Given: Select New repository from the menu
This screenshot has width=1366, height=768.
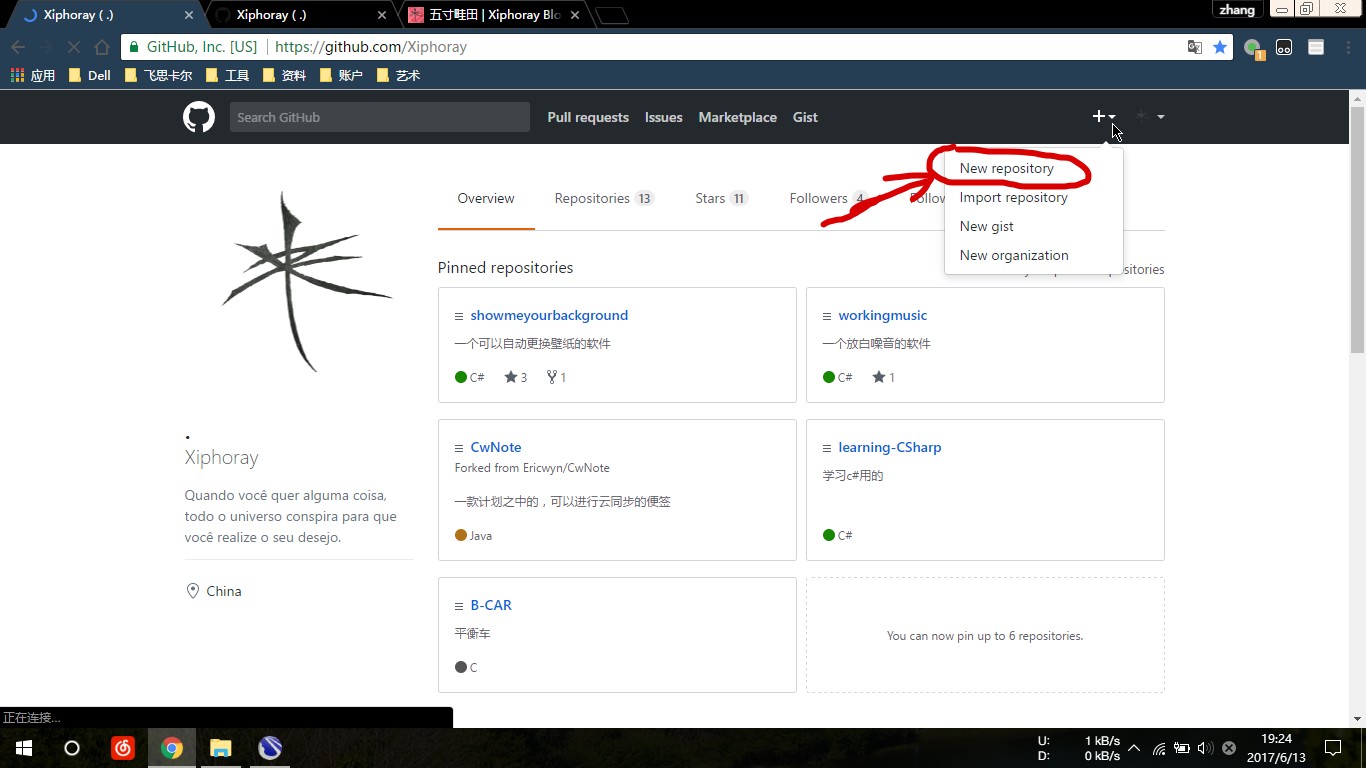Looking at the screenshot, I should pos(1006,168).
